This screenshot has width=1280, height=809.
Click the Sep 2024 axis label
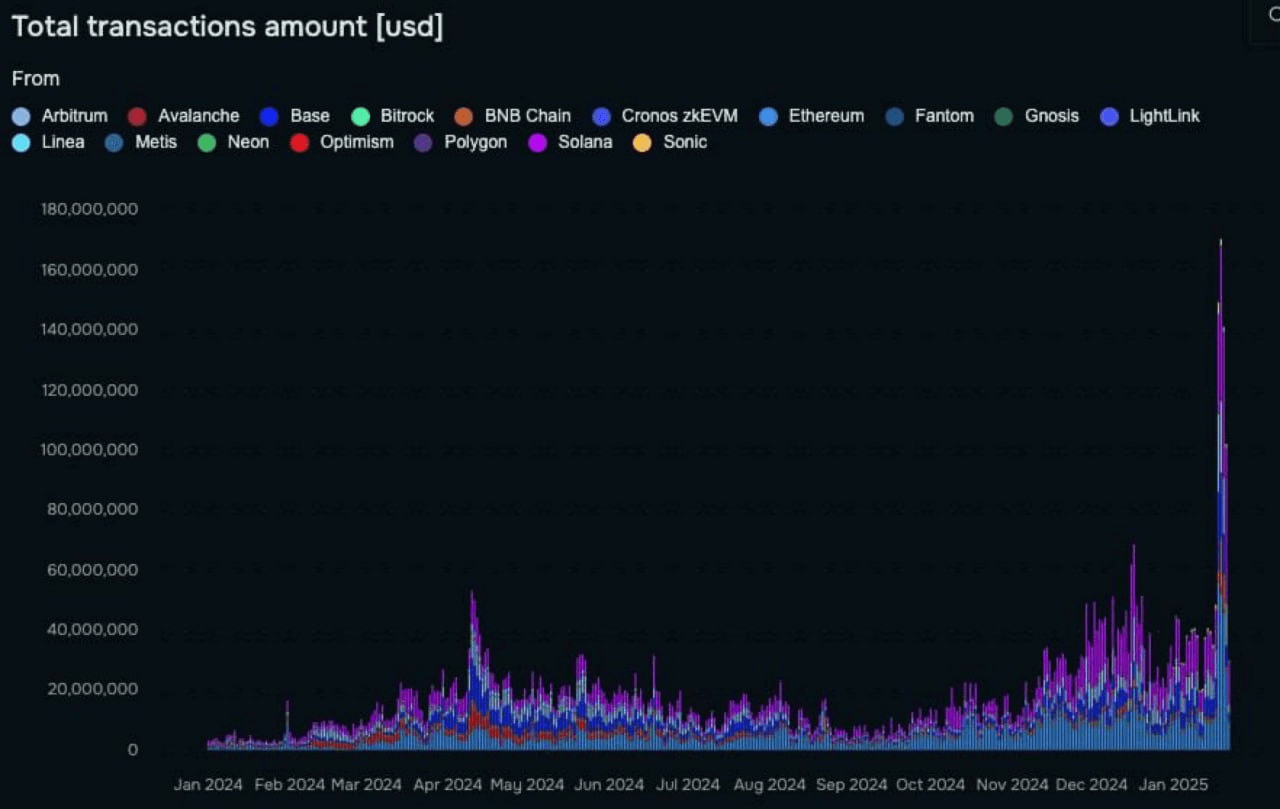click(852, 785)
